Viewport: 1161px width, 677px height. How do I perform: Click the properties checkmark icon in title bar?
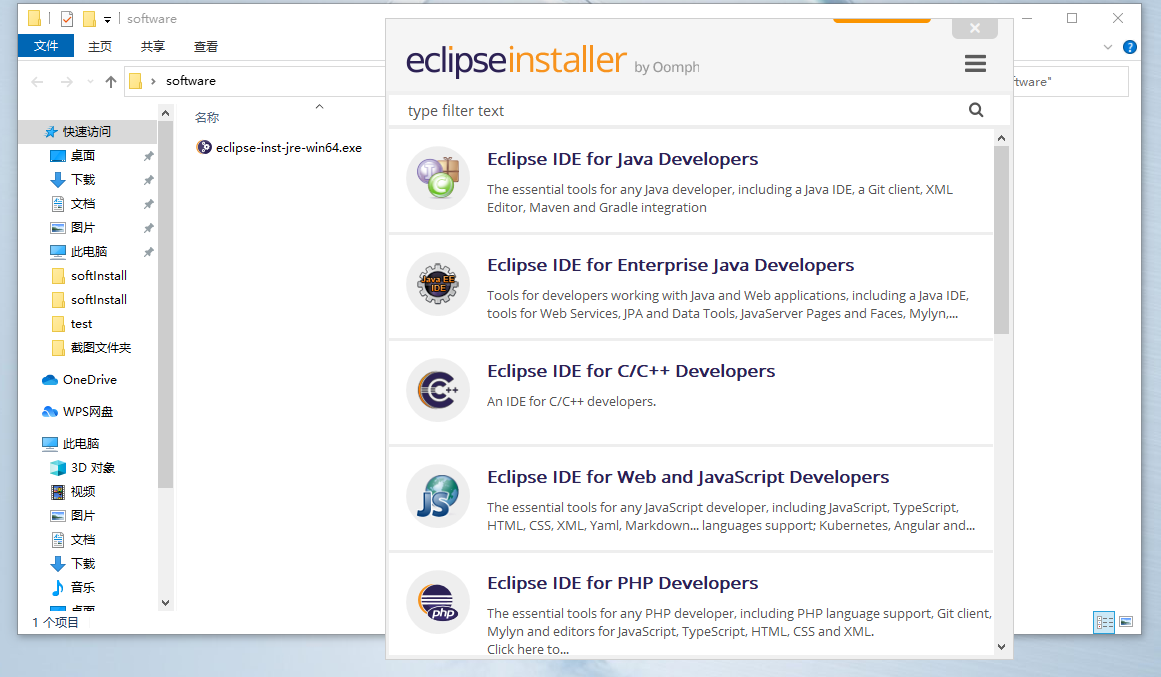pos(67,19)
